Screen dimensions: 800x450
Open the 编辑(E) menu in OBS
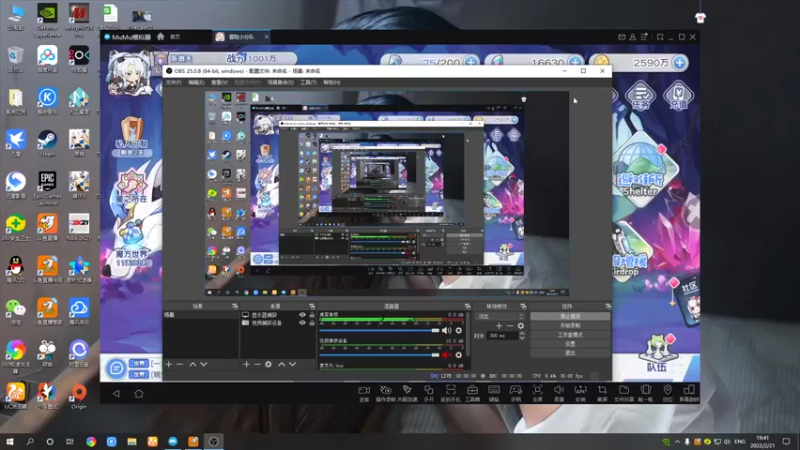point(196,82)
